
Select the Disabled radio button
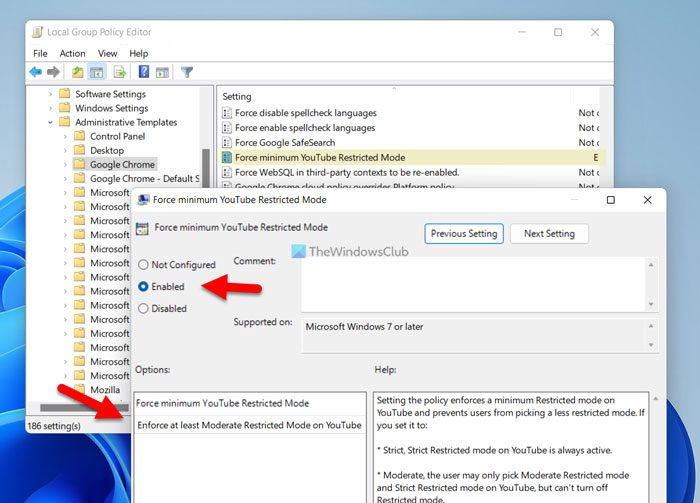pos(143,308)
